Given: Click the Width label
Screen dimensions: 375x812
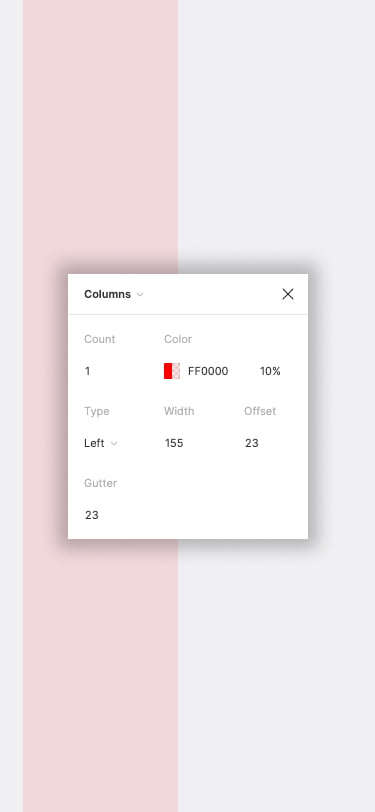Looking at the screenshot, I should [x=179, y=411].
